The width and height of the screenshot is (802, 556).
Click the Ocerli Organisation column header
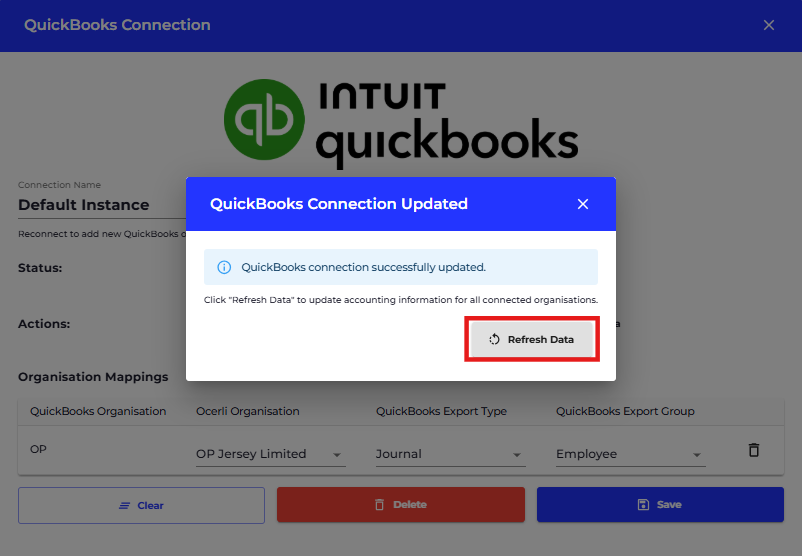[x=248, y=411]
